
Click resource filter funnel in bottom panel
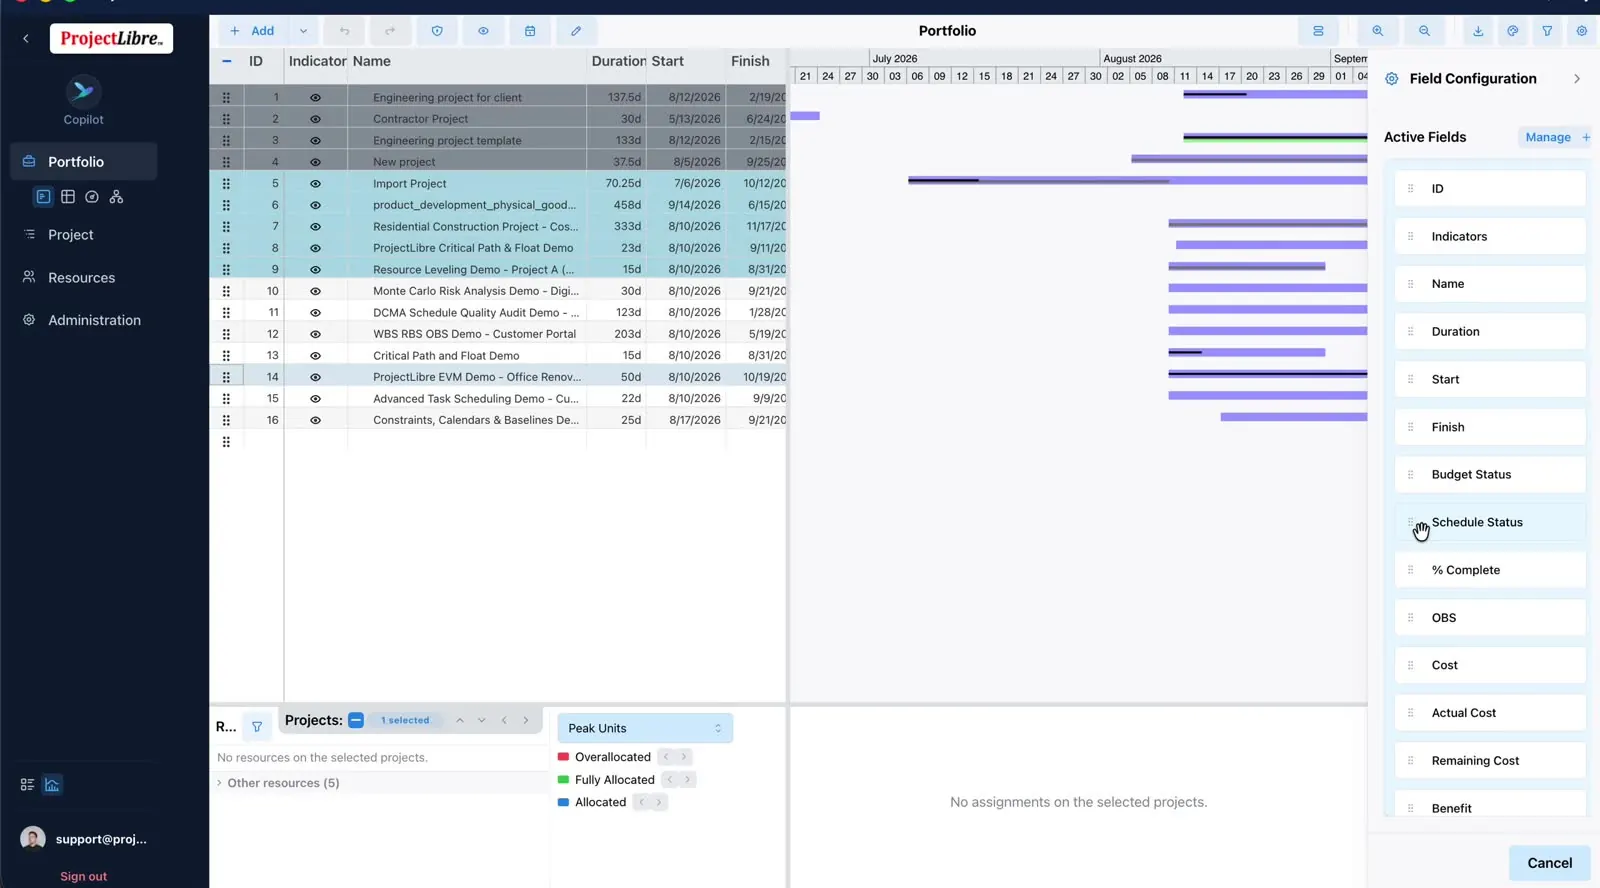point(257,727)
